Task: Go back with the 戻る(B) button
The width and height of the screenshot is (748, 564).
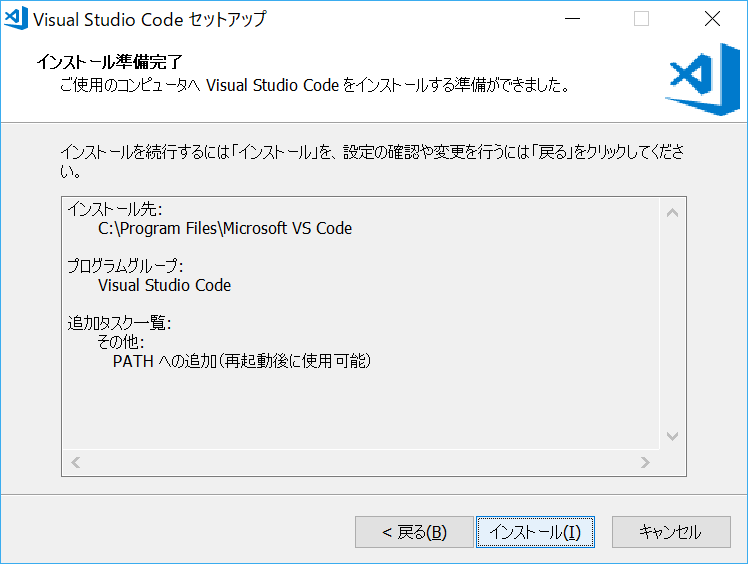Action: (414, 532)
